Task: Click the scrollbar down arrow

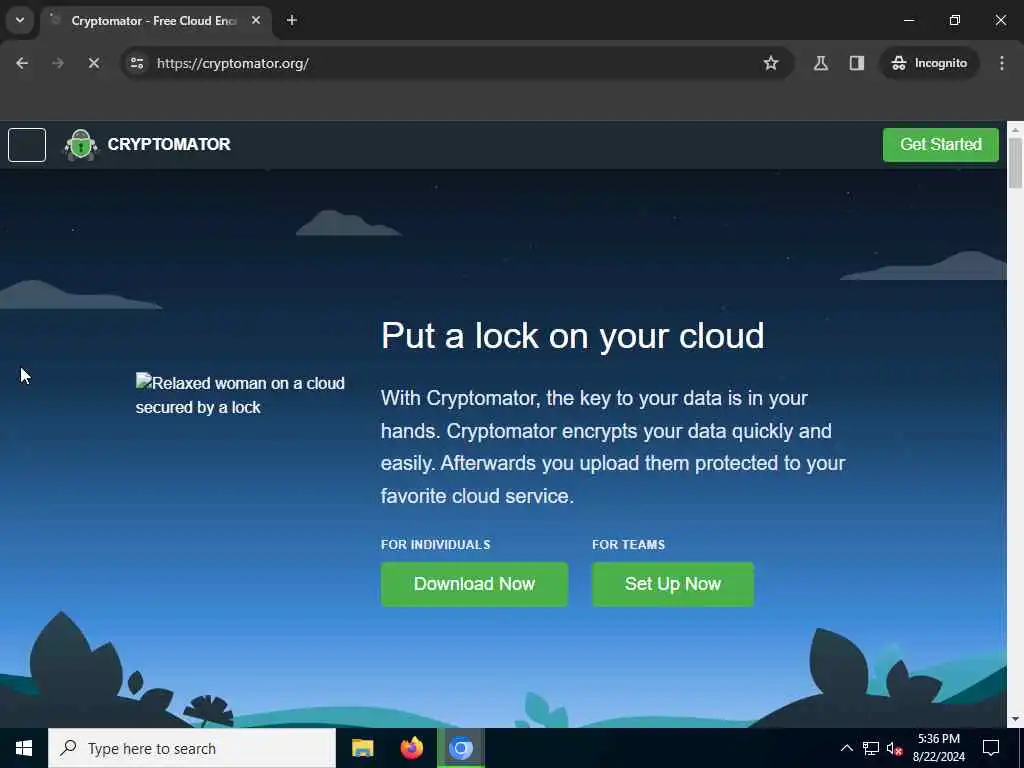Action: pyautogui.click(x=1015, y=719)
